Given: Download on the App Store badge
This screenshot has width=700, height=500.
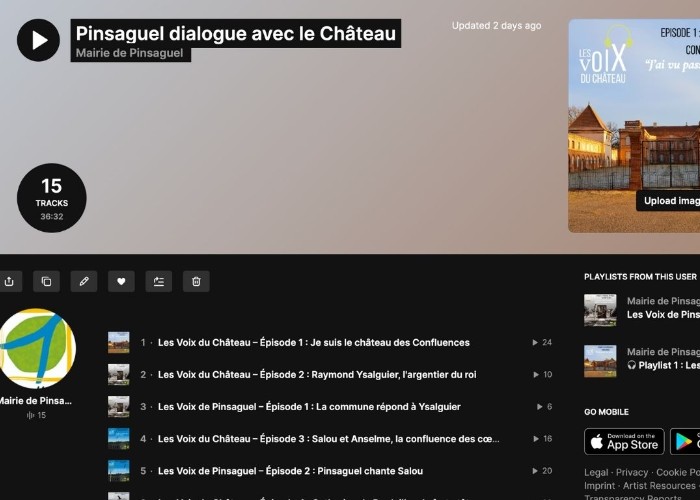Looking at the screenshot, I should (x=624, y=442).
